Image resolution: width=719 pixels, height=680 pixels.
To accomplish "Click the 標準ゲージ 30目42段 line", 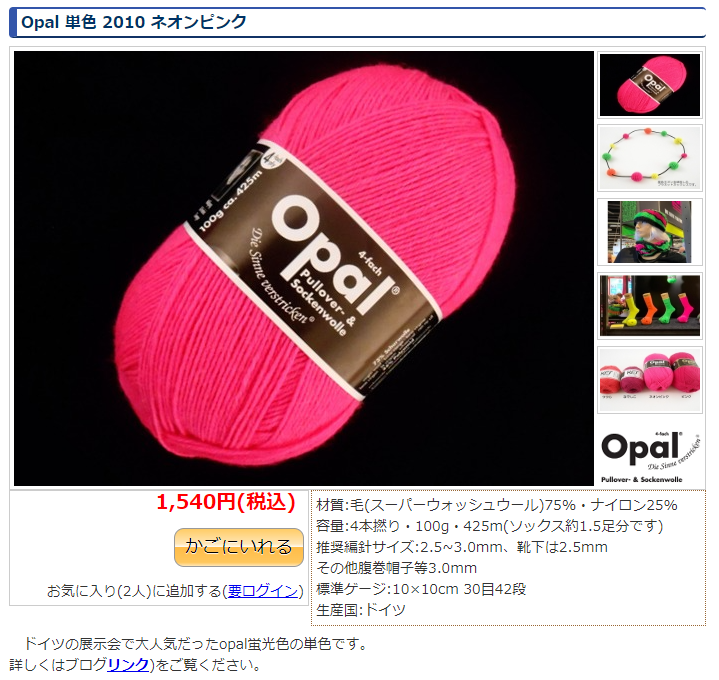I will [x=421, y=589].
